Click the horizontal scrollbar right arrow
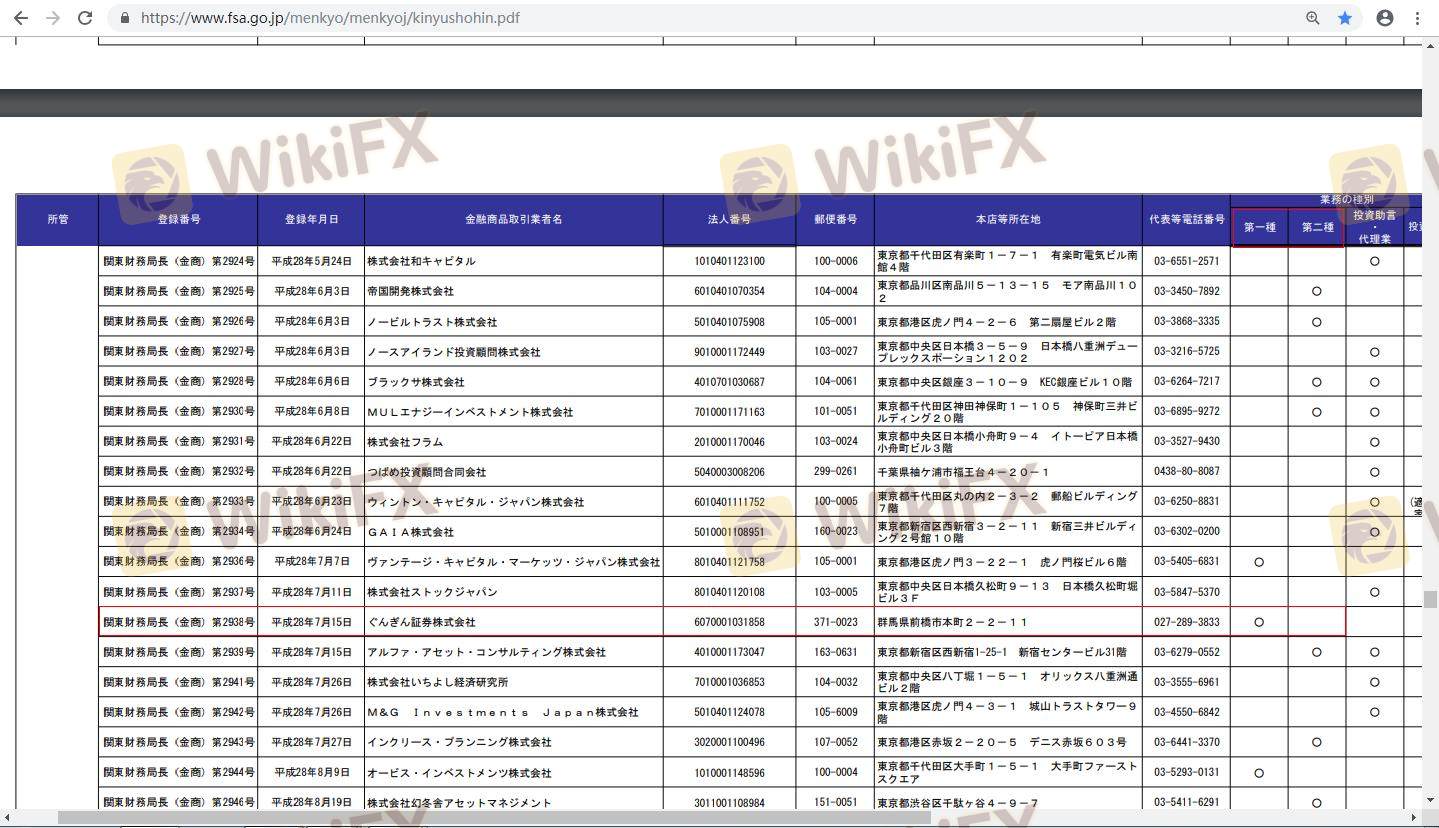This screenshot has height=828, width=1439. point(1416,817)
